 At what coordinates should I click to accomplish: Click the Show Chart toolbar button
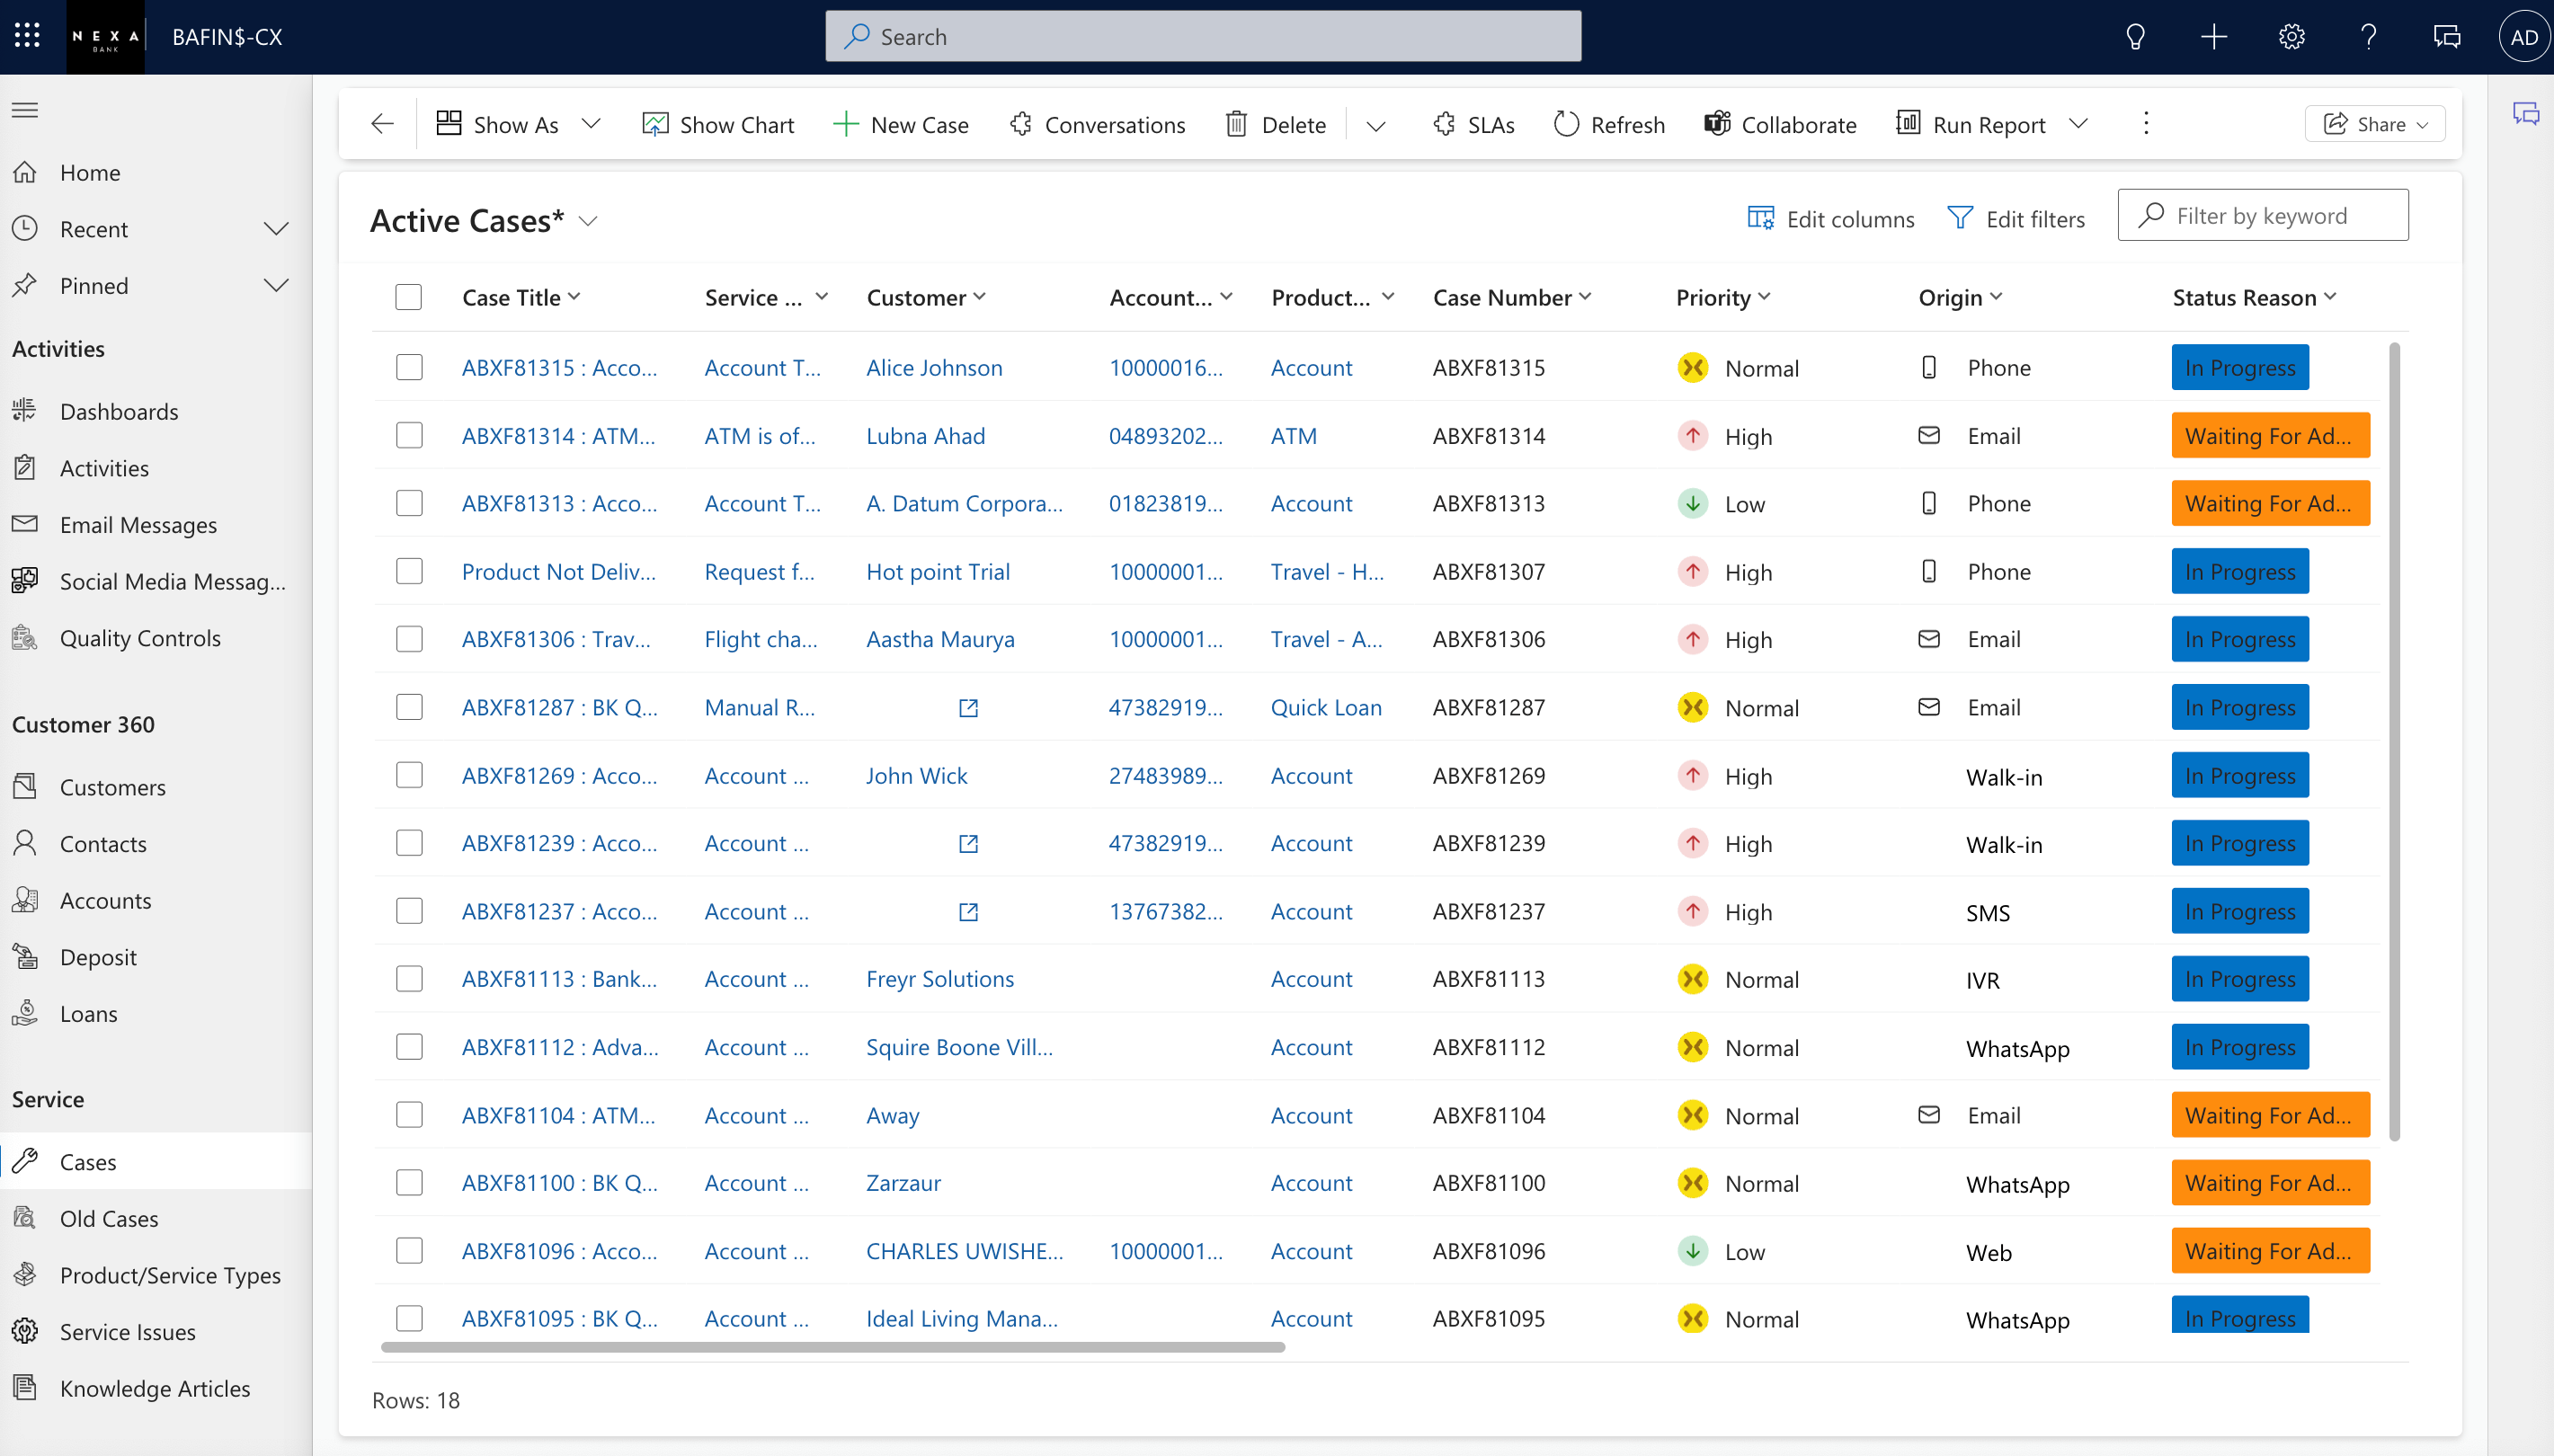tap(717, 124)
